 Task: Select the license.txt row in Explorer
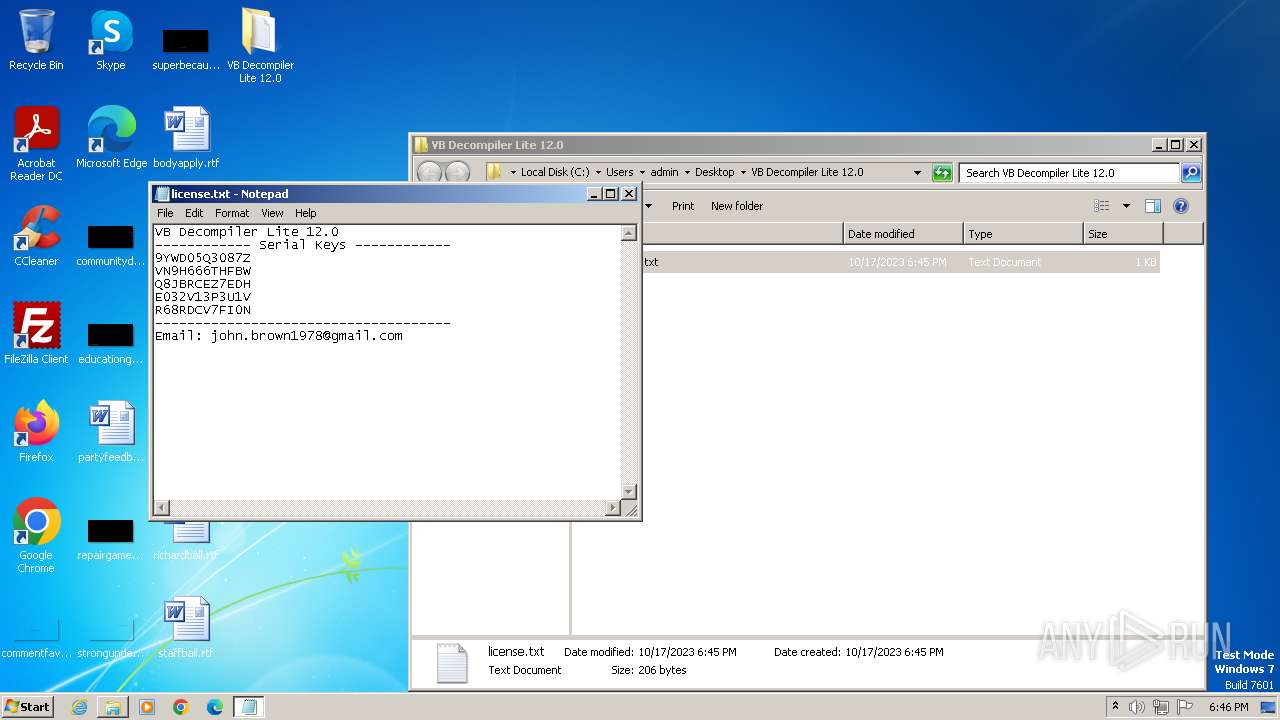(x=867, y=262)
